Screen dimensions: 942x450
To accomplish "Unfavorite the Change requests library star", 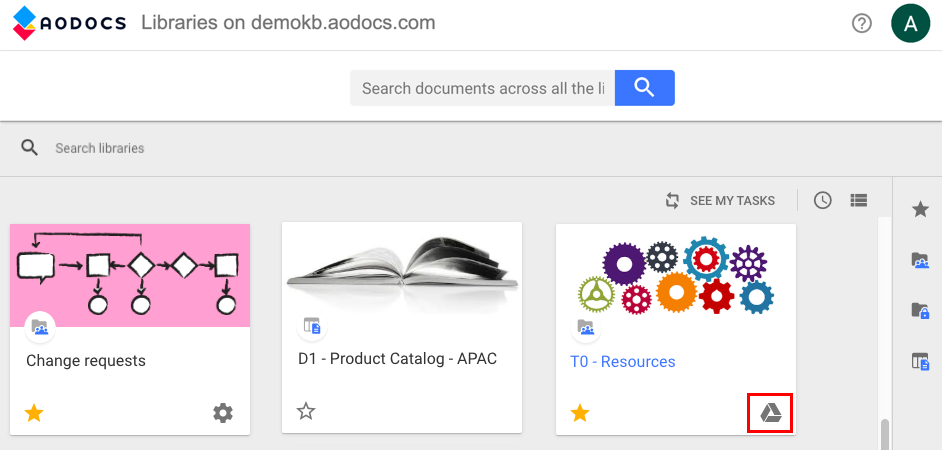I will (34, 413).
